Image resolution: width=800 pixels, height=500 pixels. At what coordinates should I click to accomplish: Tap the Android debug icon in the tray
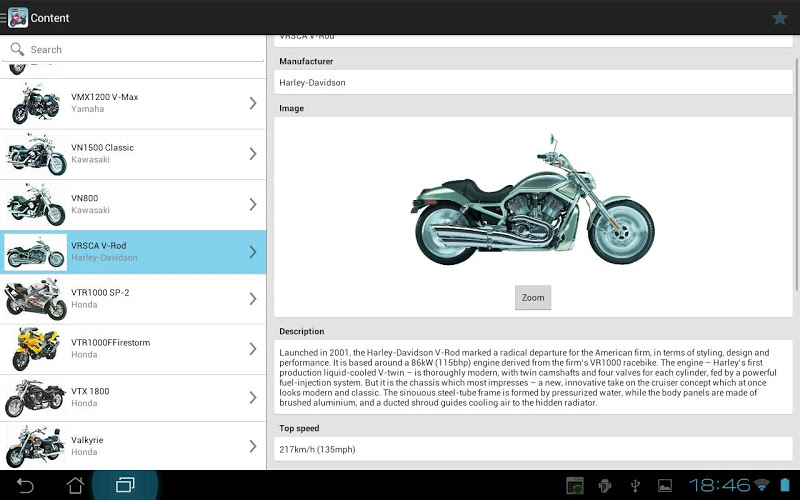pyautogui.click(x=605, y=485)
